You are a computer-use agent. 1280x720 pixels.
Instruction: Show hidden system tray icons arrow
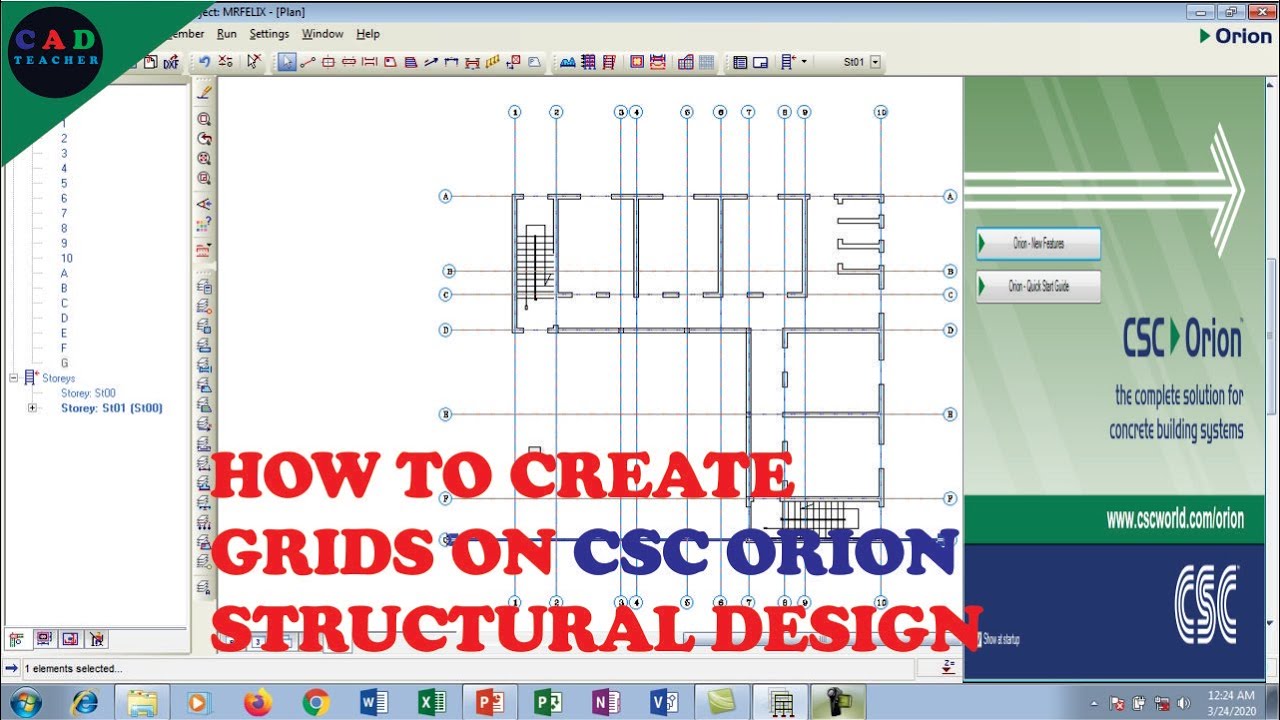(1094, 703)
